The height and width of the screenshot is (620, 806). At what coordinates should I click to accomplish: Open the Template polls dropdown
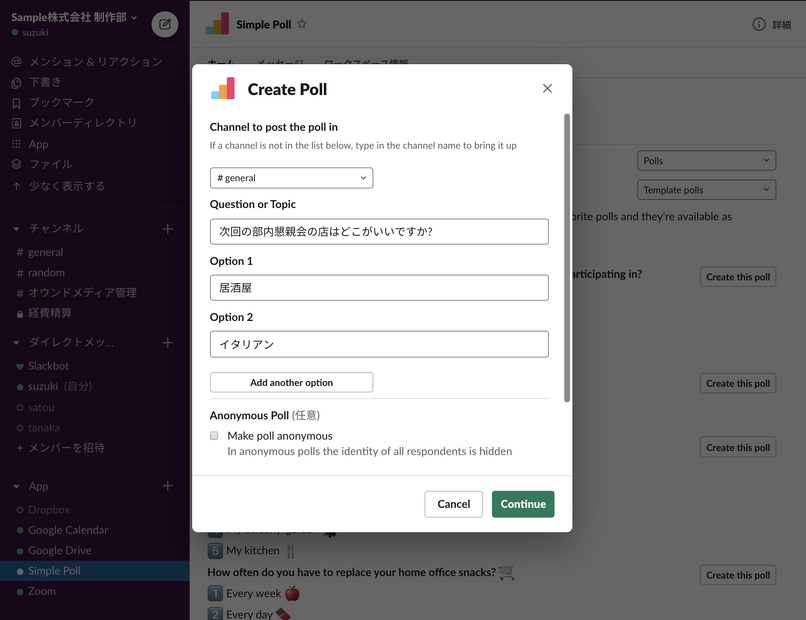point(706,190)
